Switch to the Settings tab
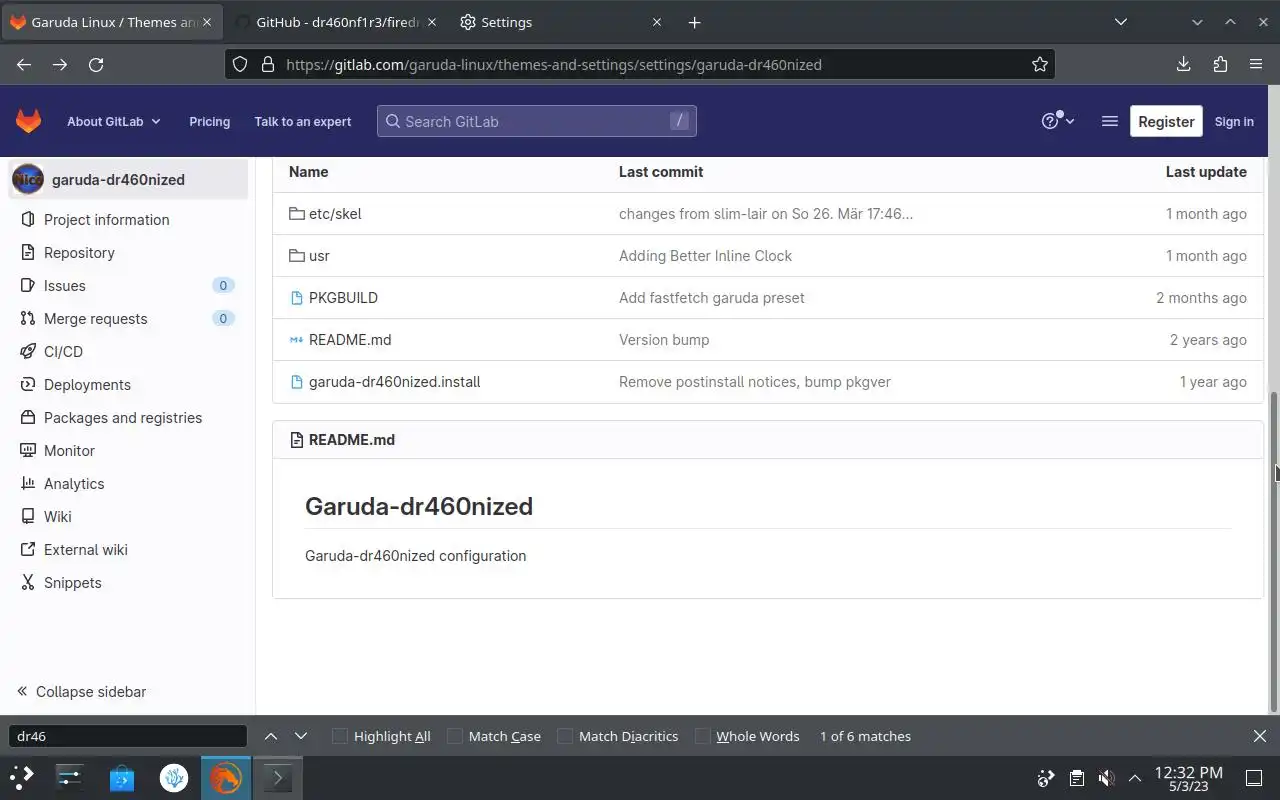 tap(560, 22)
